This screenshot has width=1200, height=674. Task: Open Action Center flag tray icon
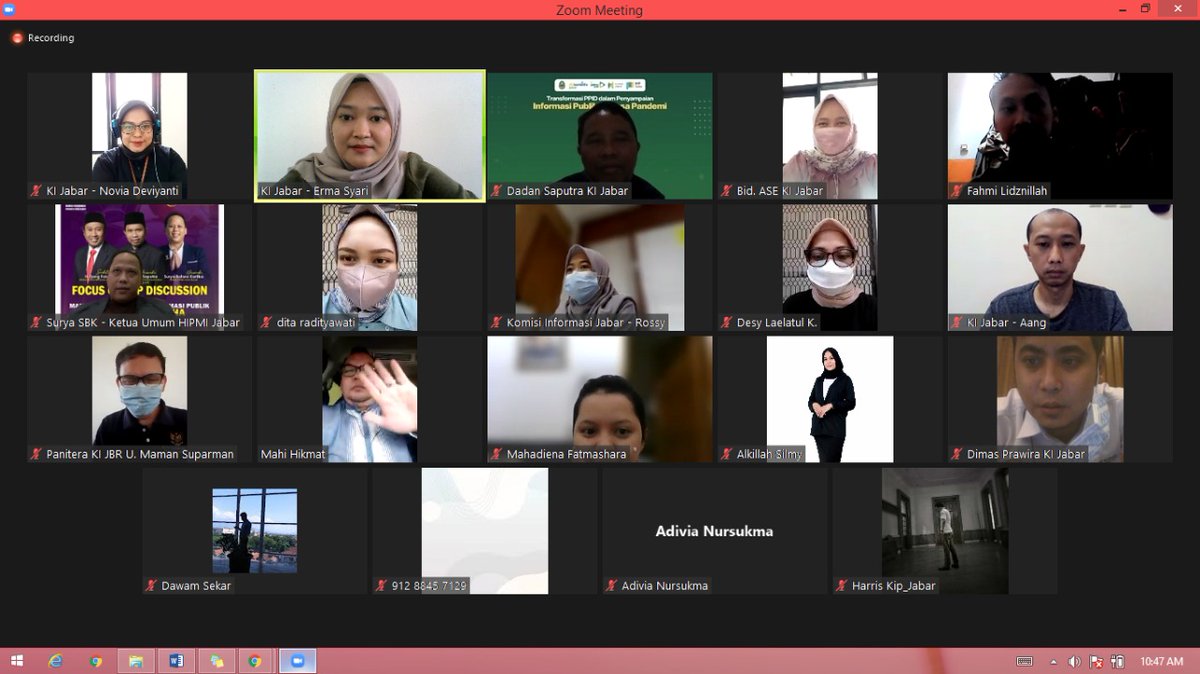[1097, 661]
